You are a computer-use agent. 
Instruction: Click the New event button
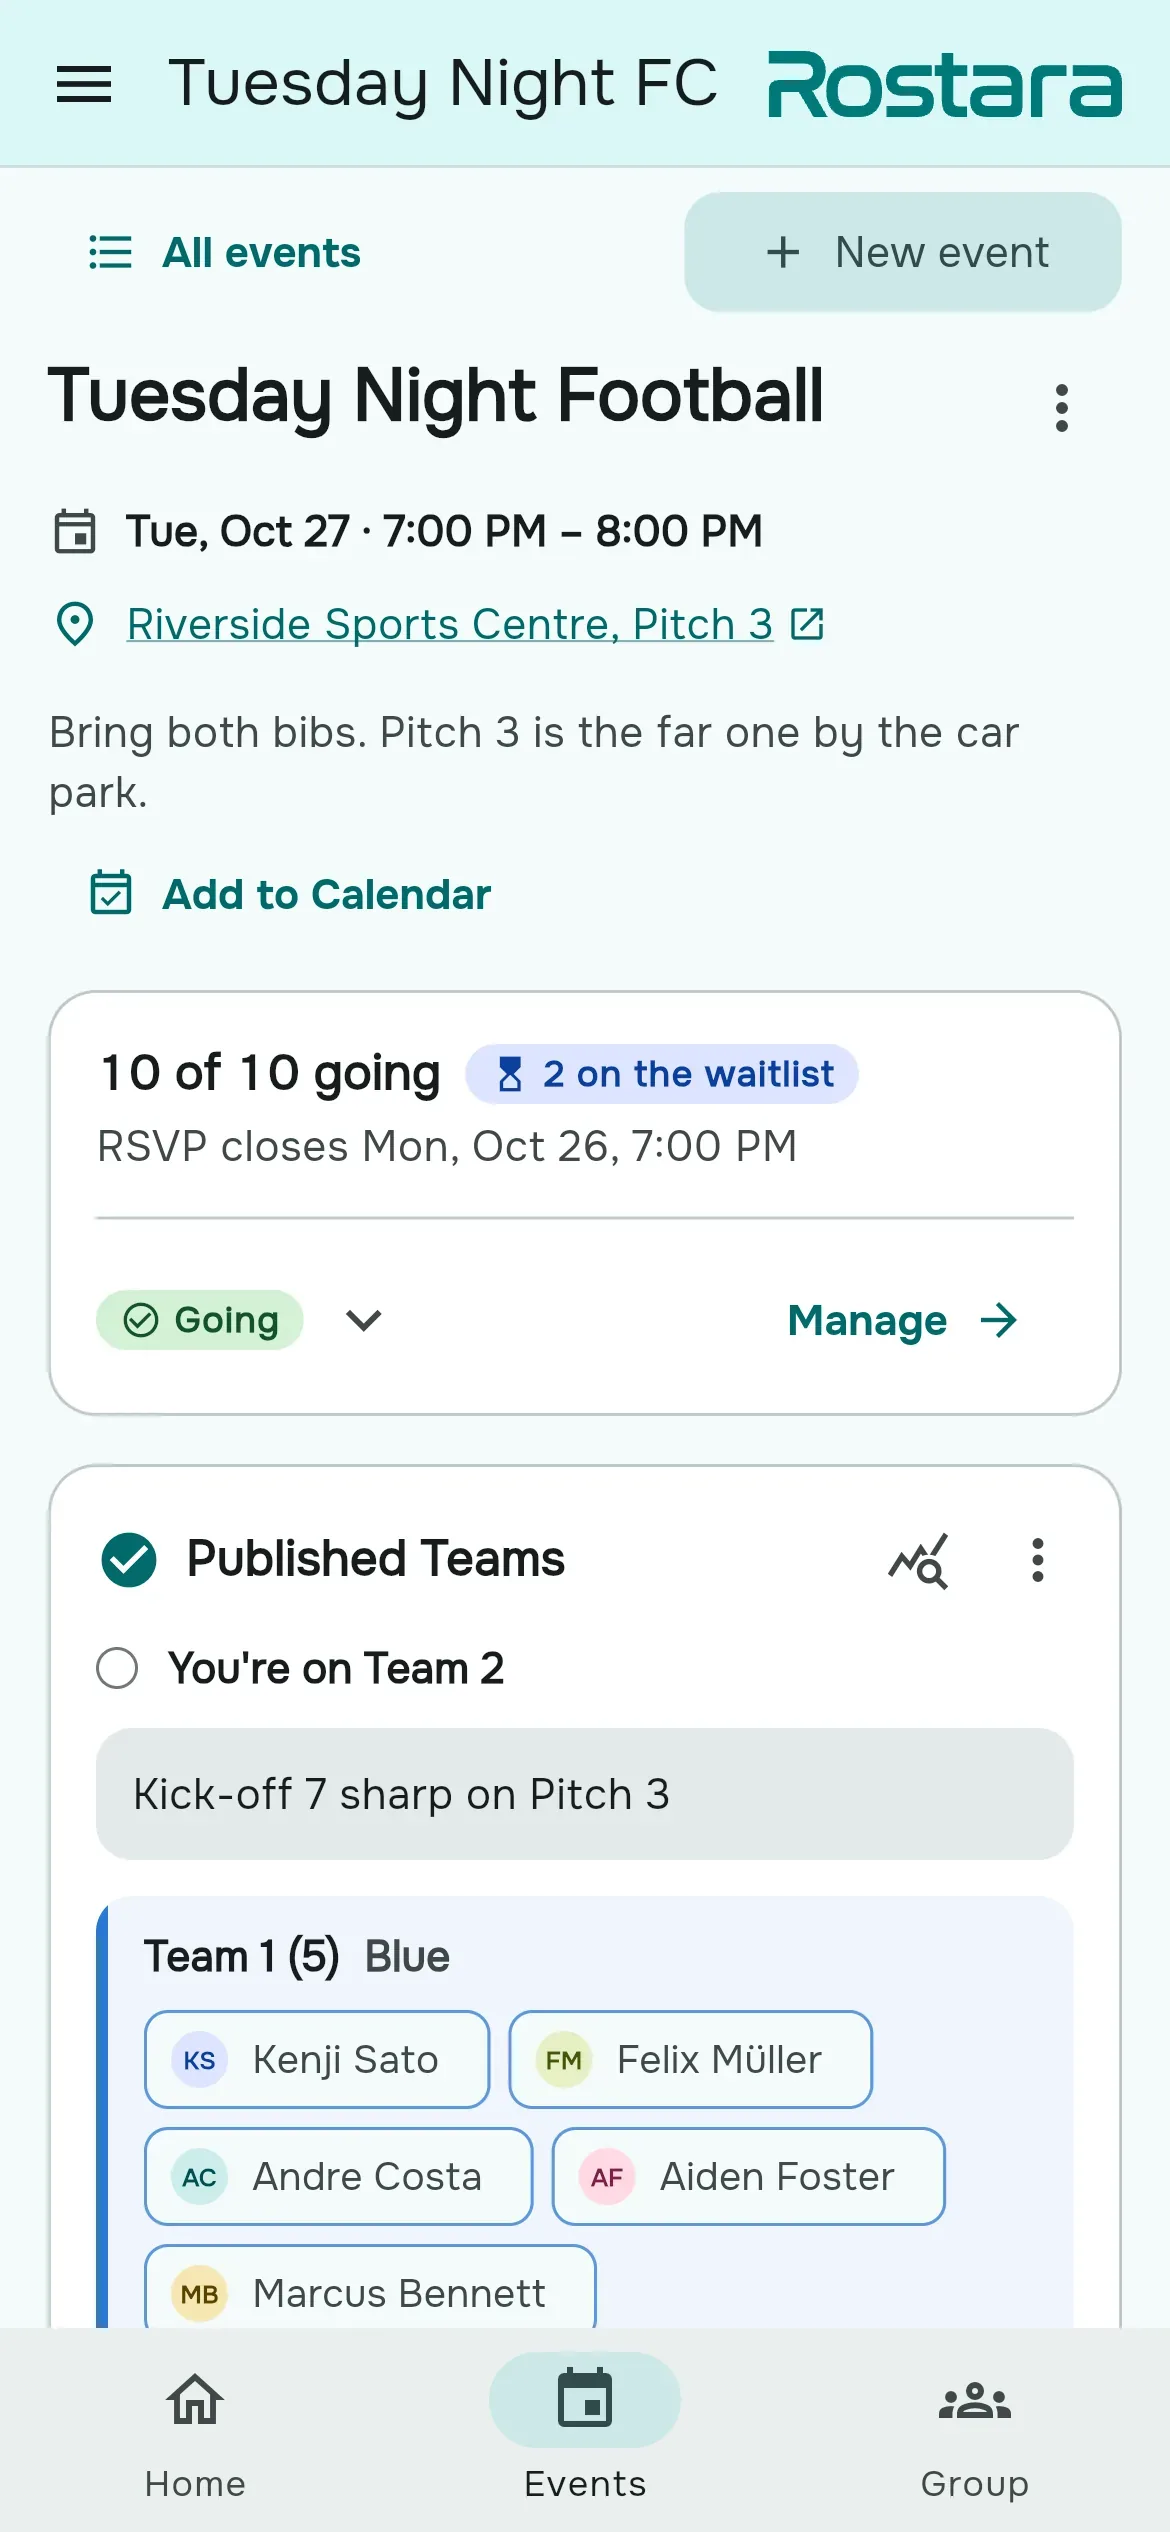click(x=903, y=252)
